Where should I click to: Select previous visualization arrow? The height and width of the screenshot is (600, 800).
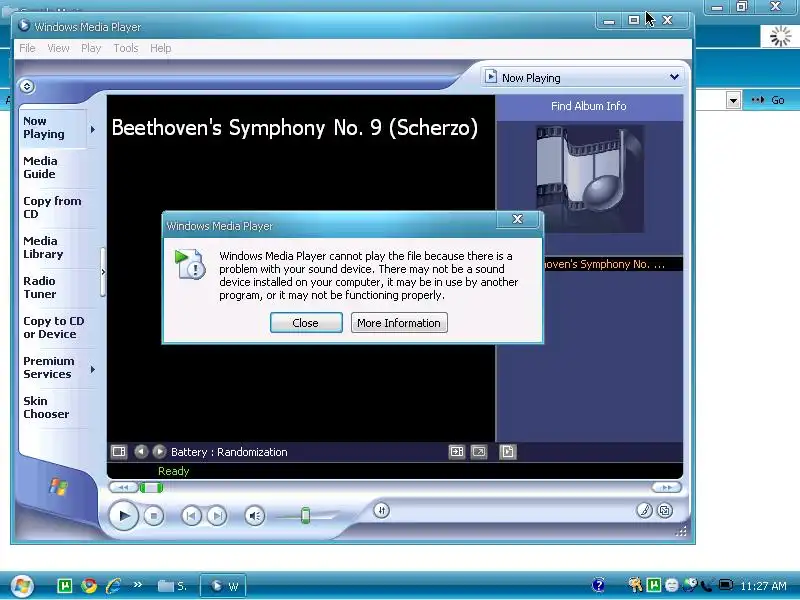(x=141, y=452)
